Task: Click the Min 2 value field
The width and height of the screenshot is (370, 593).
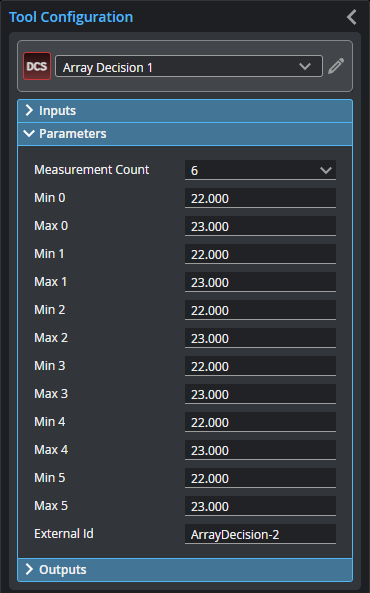Action: [x=260, y=310]
